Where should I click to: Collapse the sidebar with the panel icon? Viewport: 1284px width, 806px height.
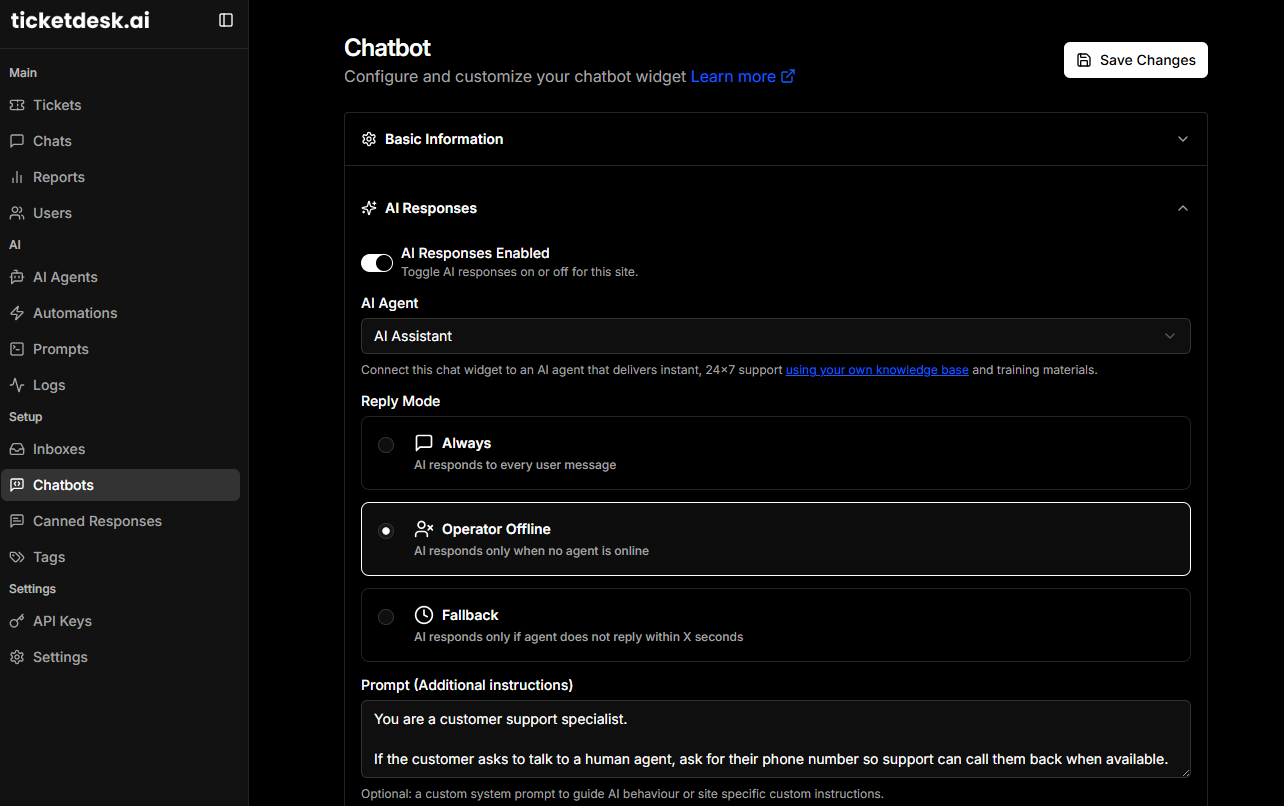coord(226,20)
